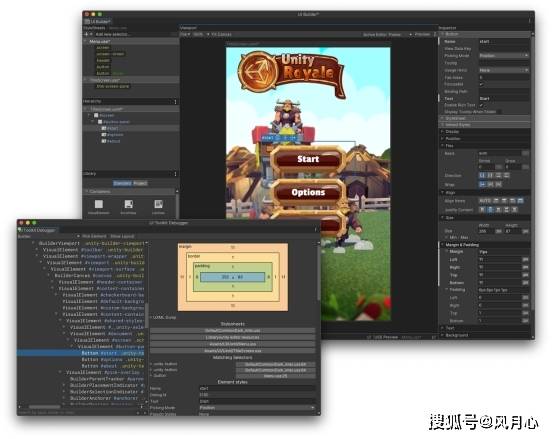The image size is (553, 439).
Task: Select the VisualElement icon in Library
Action: click(x=99, y=204)
